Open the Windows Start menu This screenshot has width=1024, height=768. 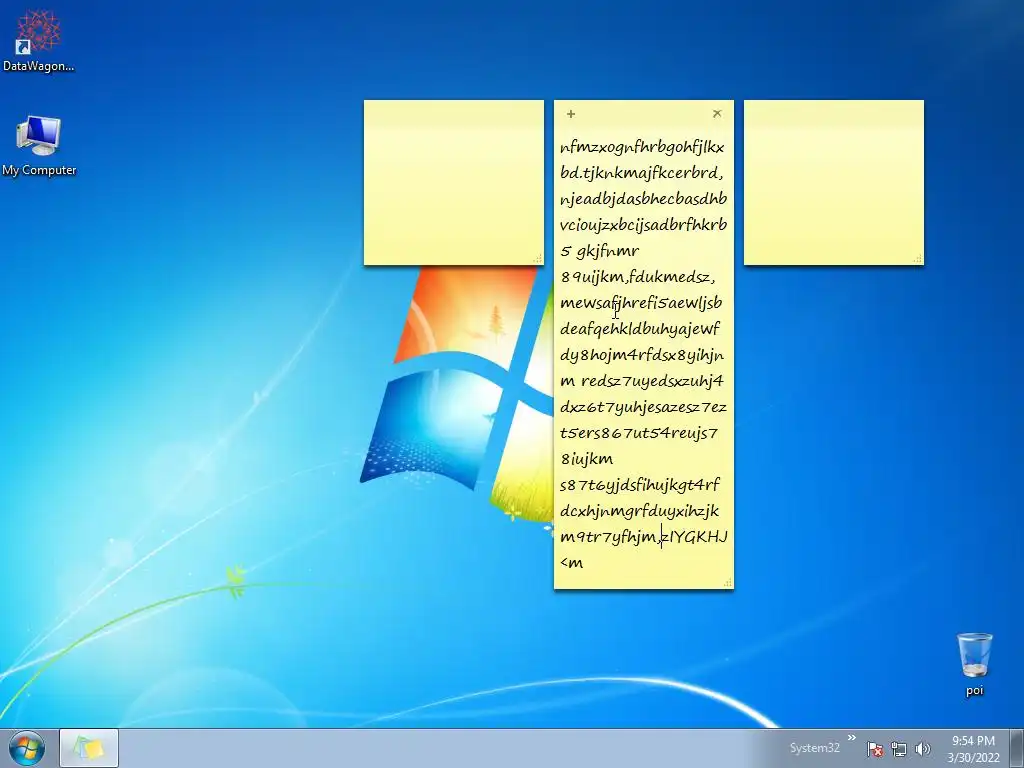tap(27, 748)
